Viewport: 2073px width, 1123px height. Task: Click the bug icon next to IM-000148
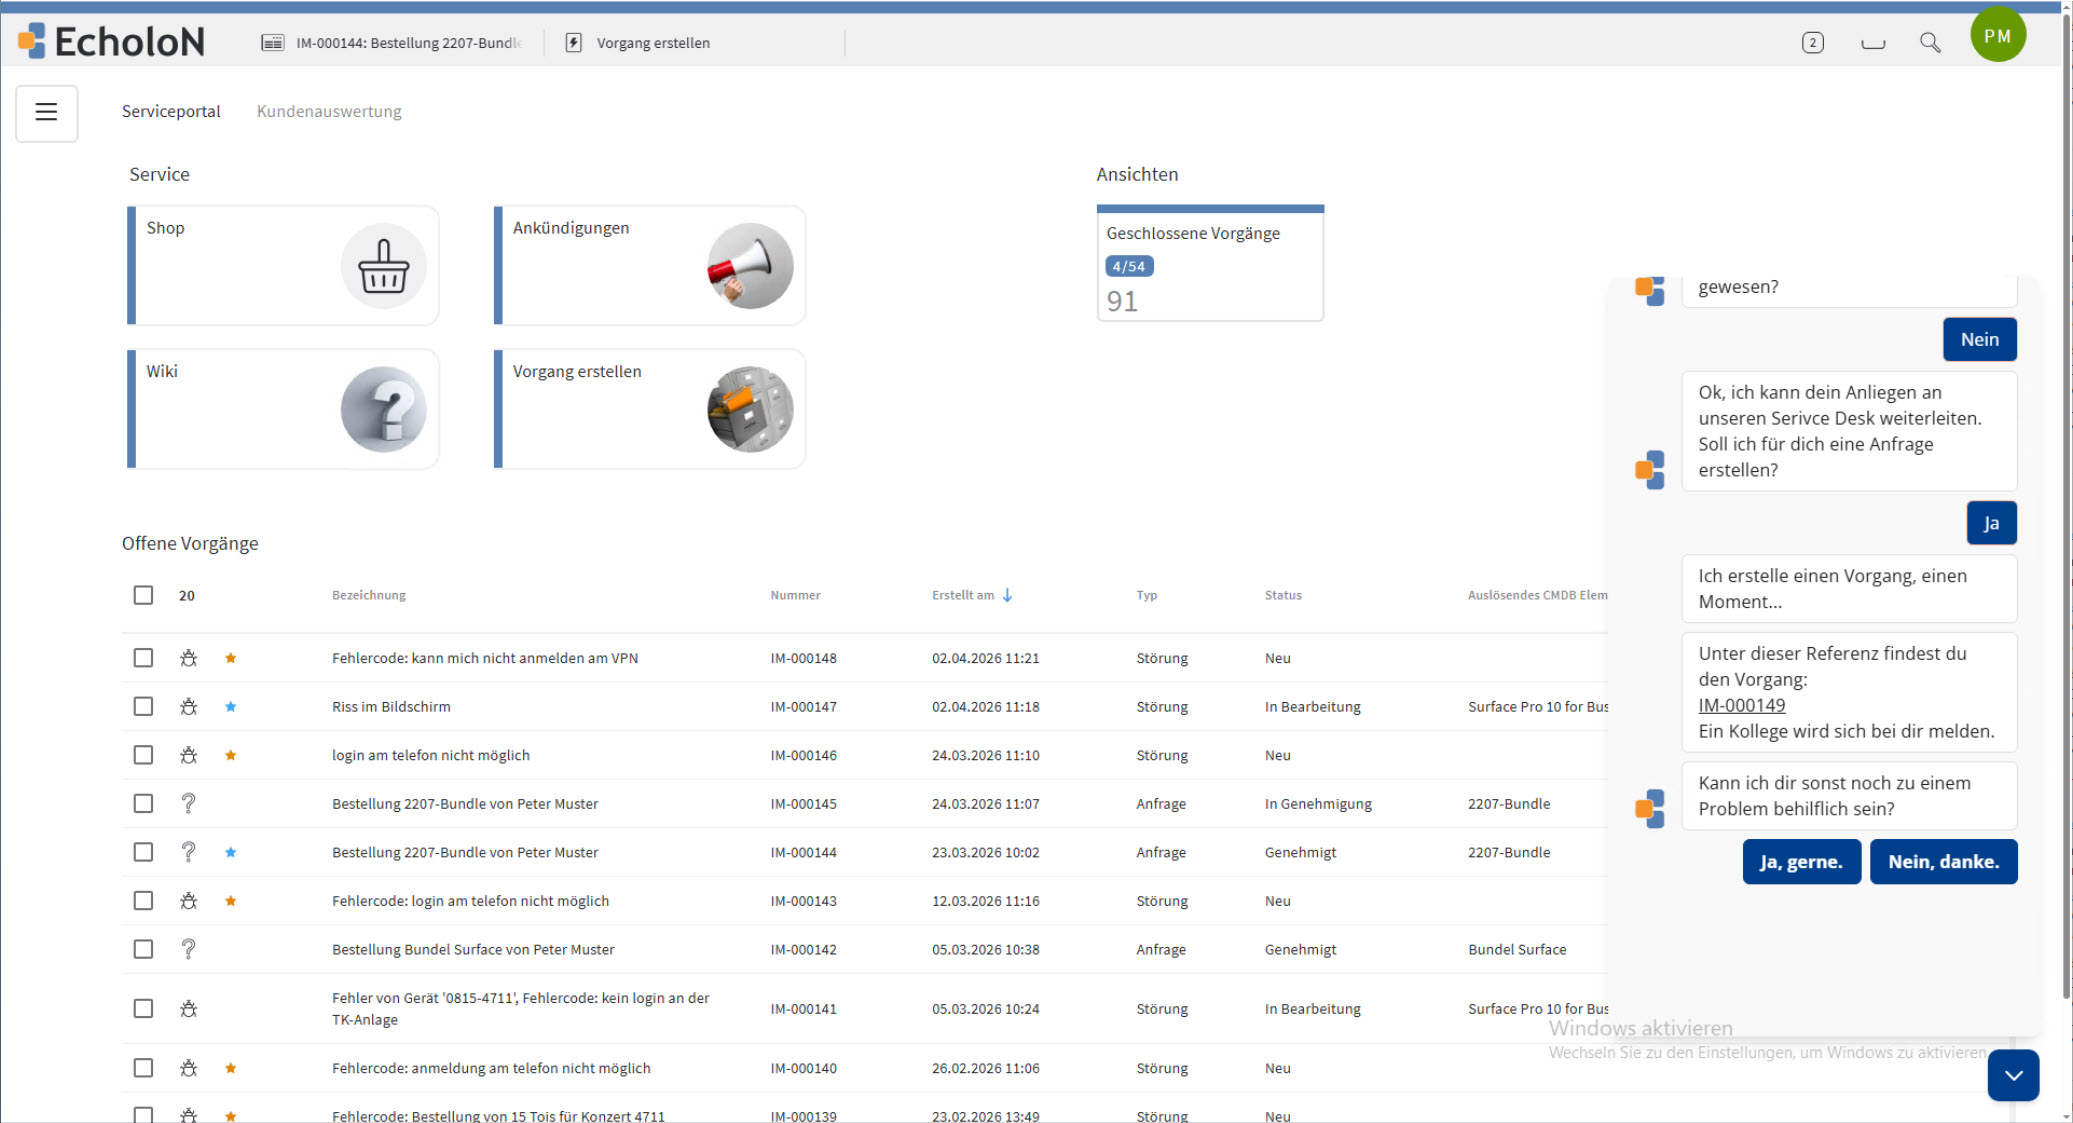pyautogui.click(x=188, y=658)
